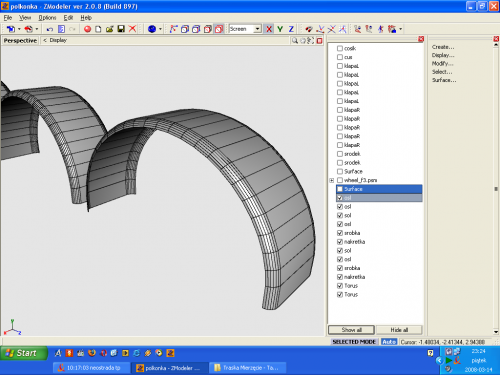500x375 pixels.
Task: Check the wheel_f3.psm visibility checkbox
Action: [x=340, y=180]
